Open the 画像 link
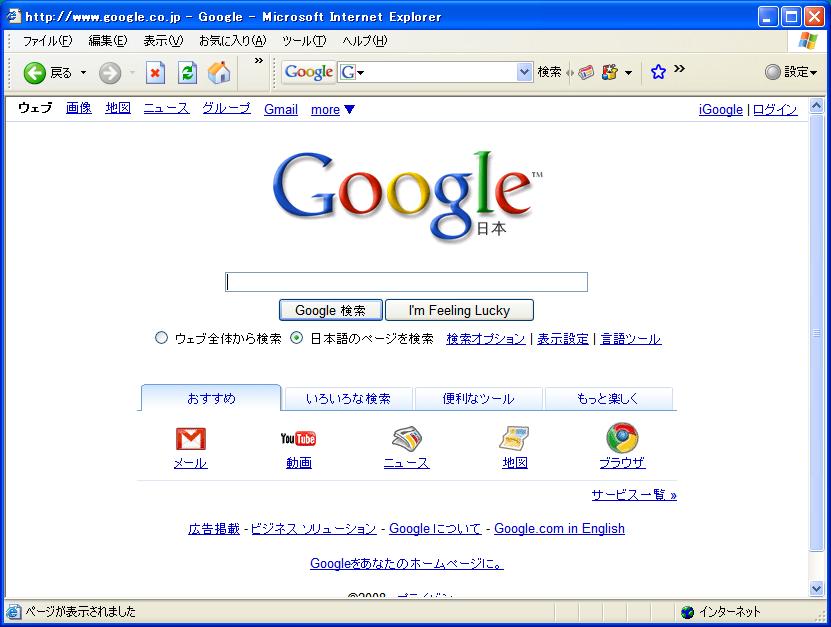Viewport: 831px width, 627px height. tap(78, 108)
